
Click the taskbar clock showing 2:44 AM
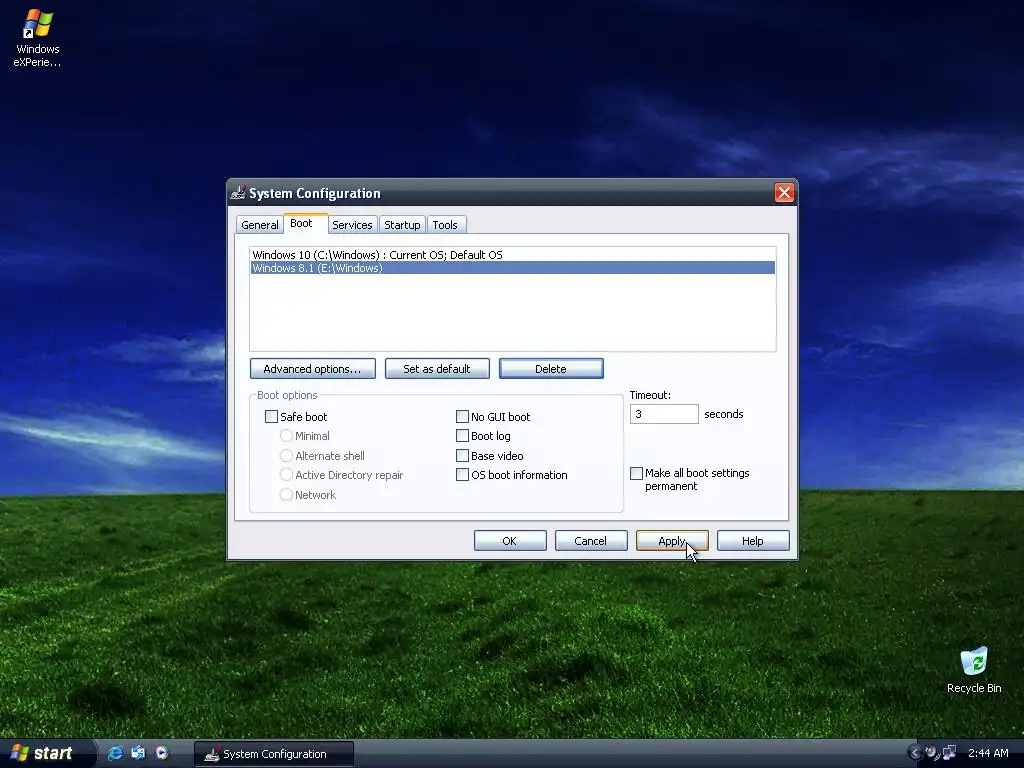pos(988,753)
